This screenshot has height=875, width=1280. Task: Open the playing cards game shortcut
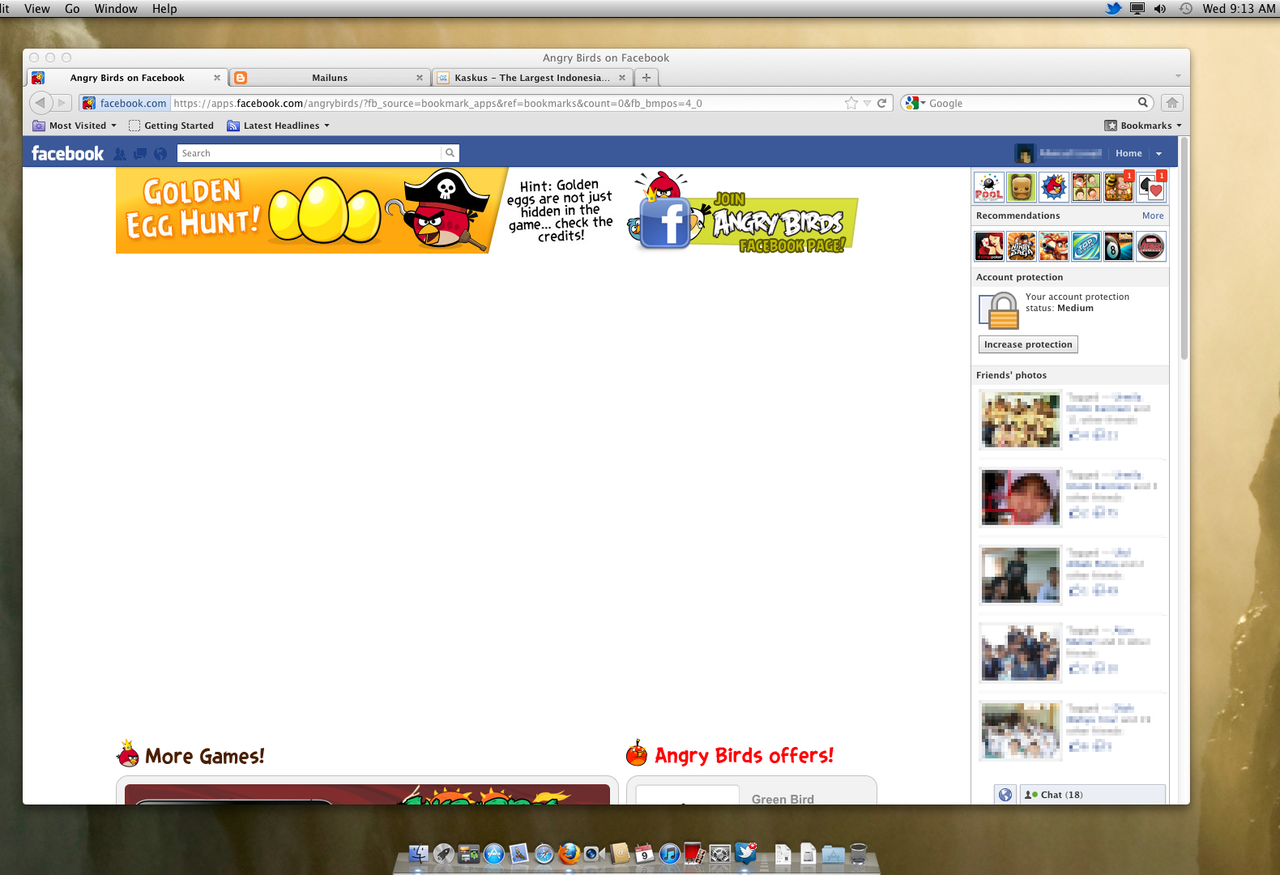click(x=1151, y=187)
